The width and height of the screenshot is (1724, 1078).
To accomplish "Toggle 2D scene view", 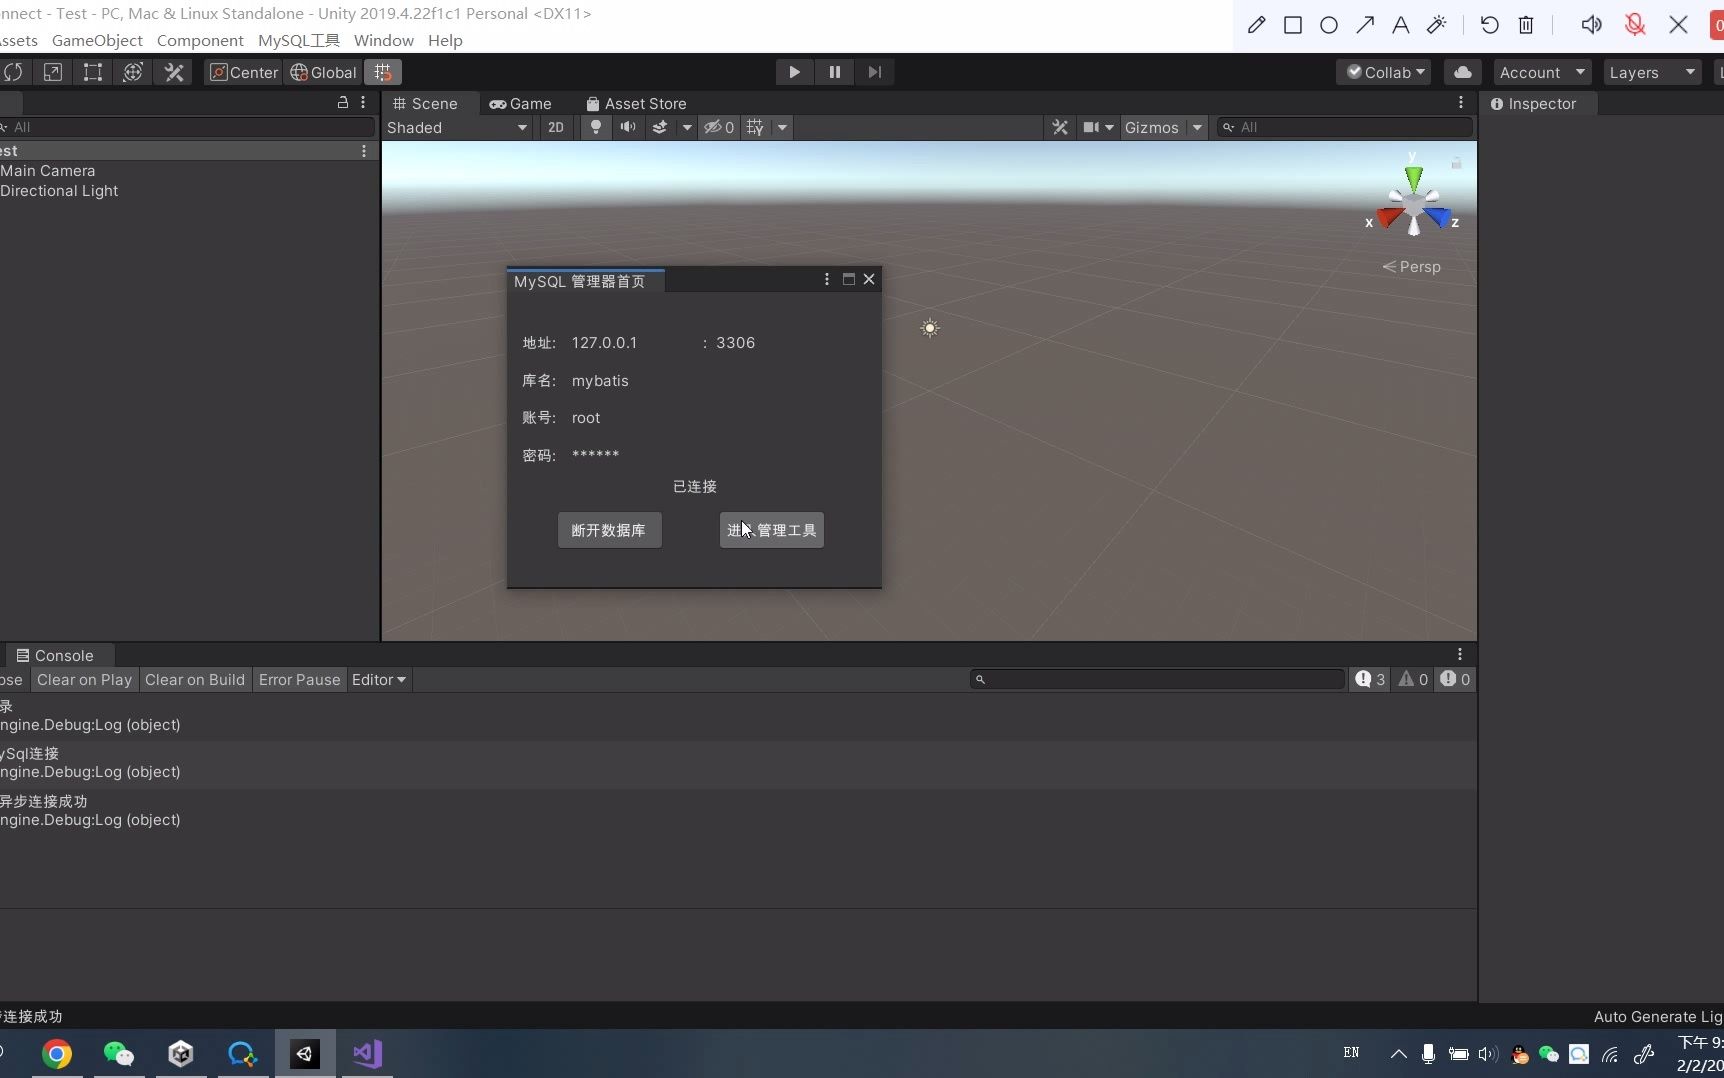I will tap(556, 127).
